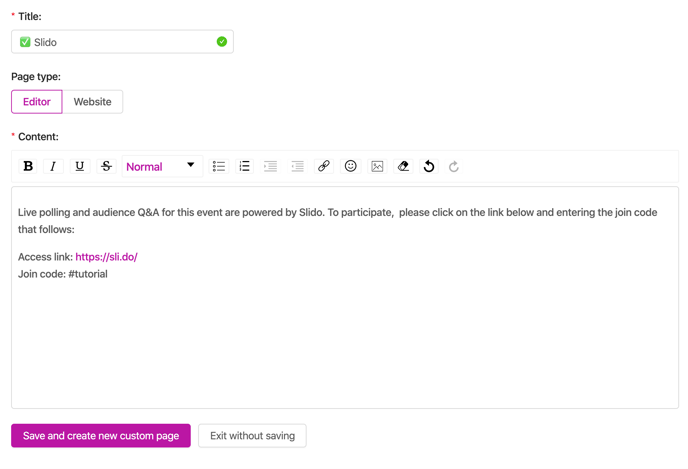Select the Editor page type
688x469 pixels.
37,102
